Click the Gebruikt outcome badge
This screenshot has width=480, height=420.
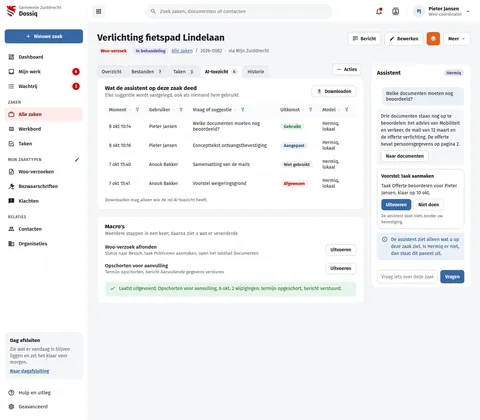click(x=292, y=126)
